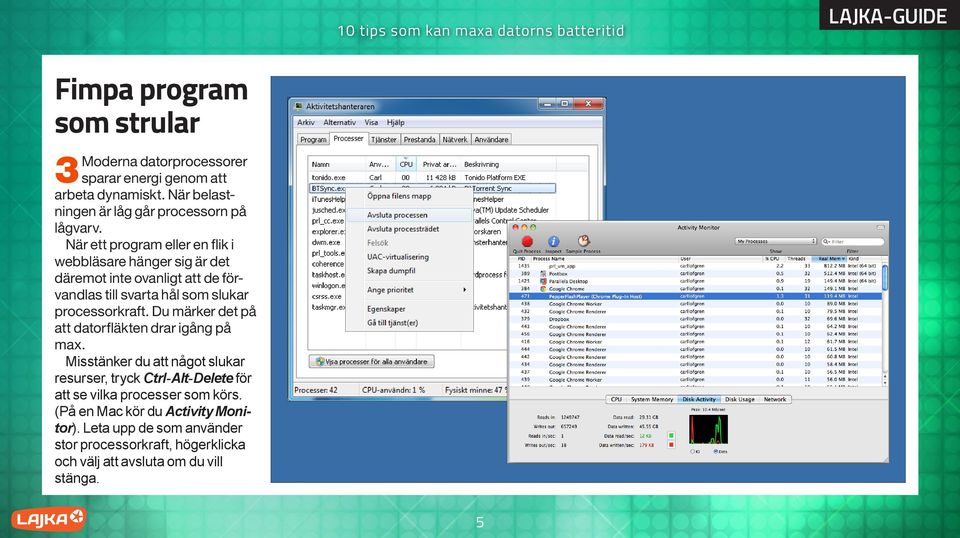Click the Processer: 42 status bar text
Screen dimensions: 960x538
(316, 390)
